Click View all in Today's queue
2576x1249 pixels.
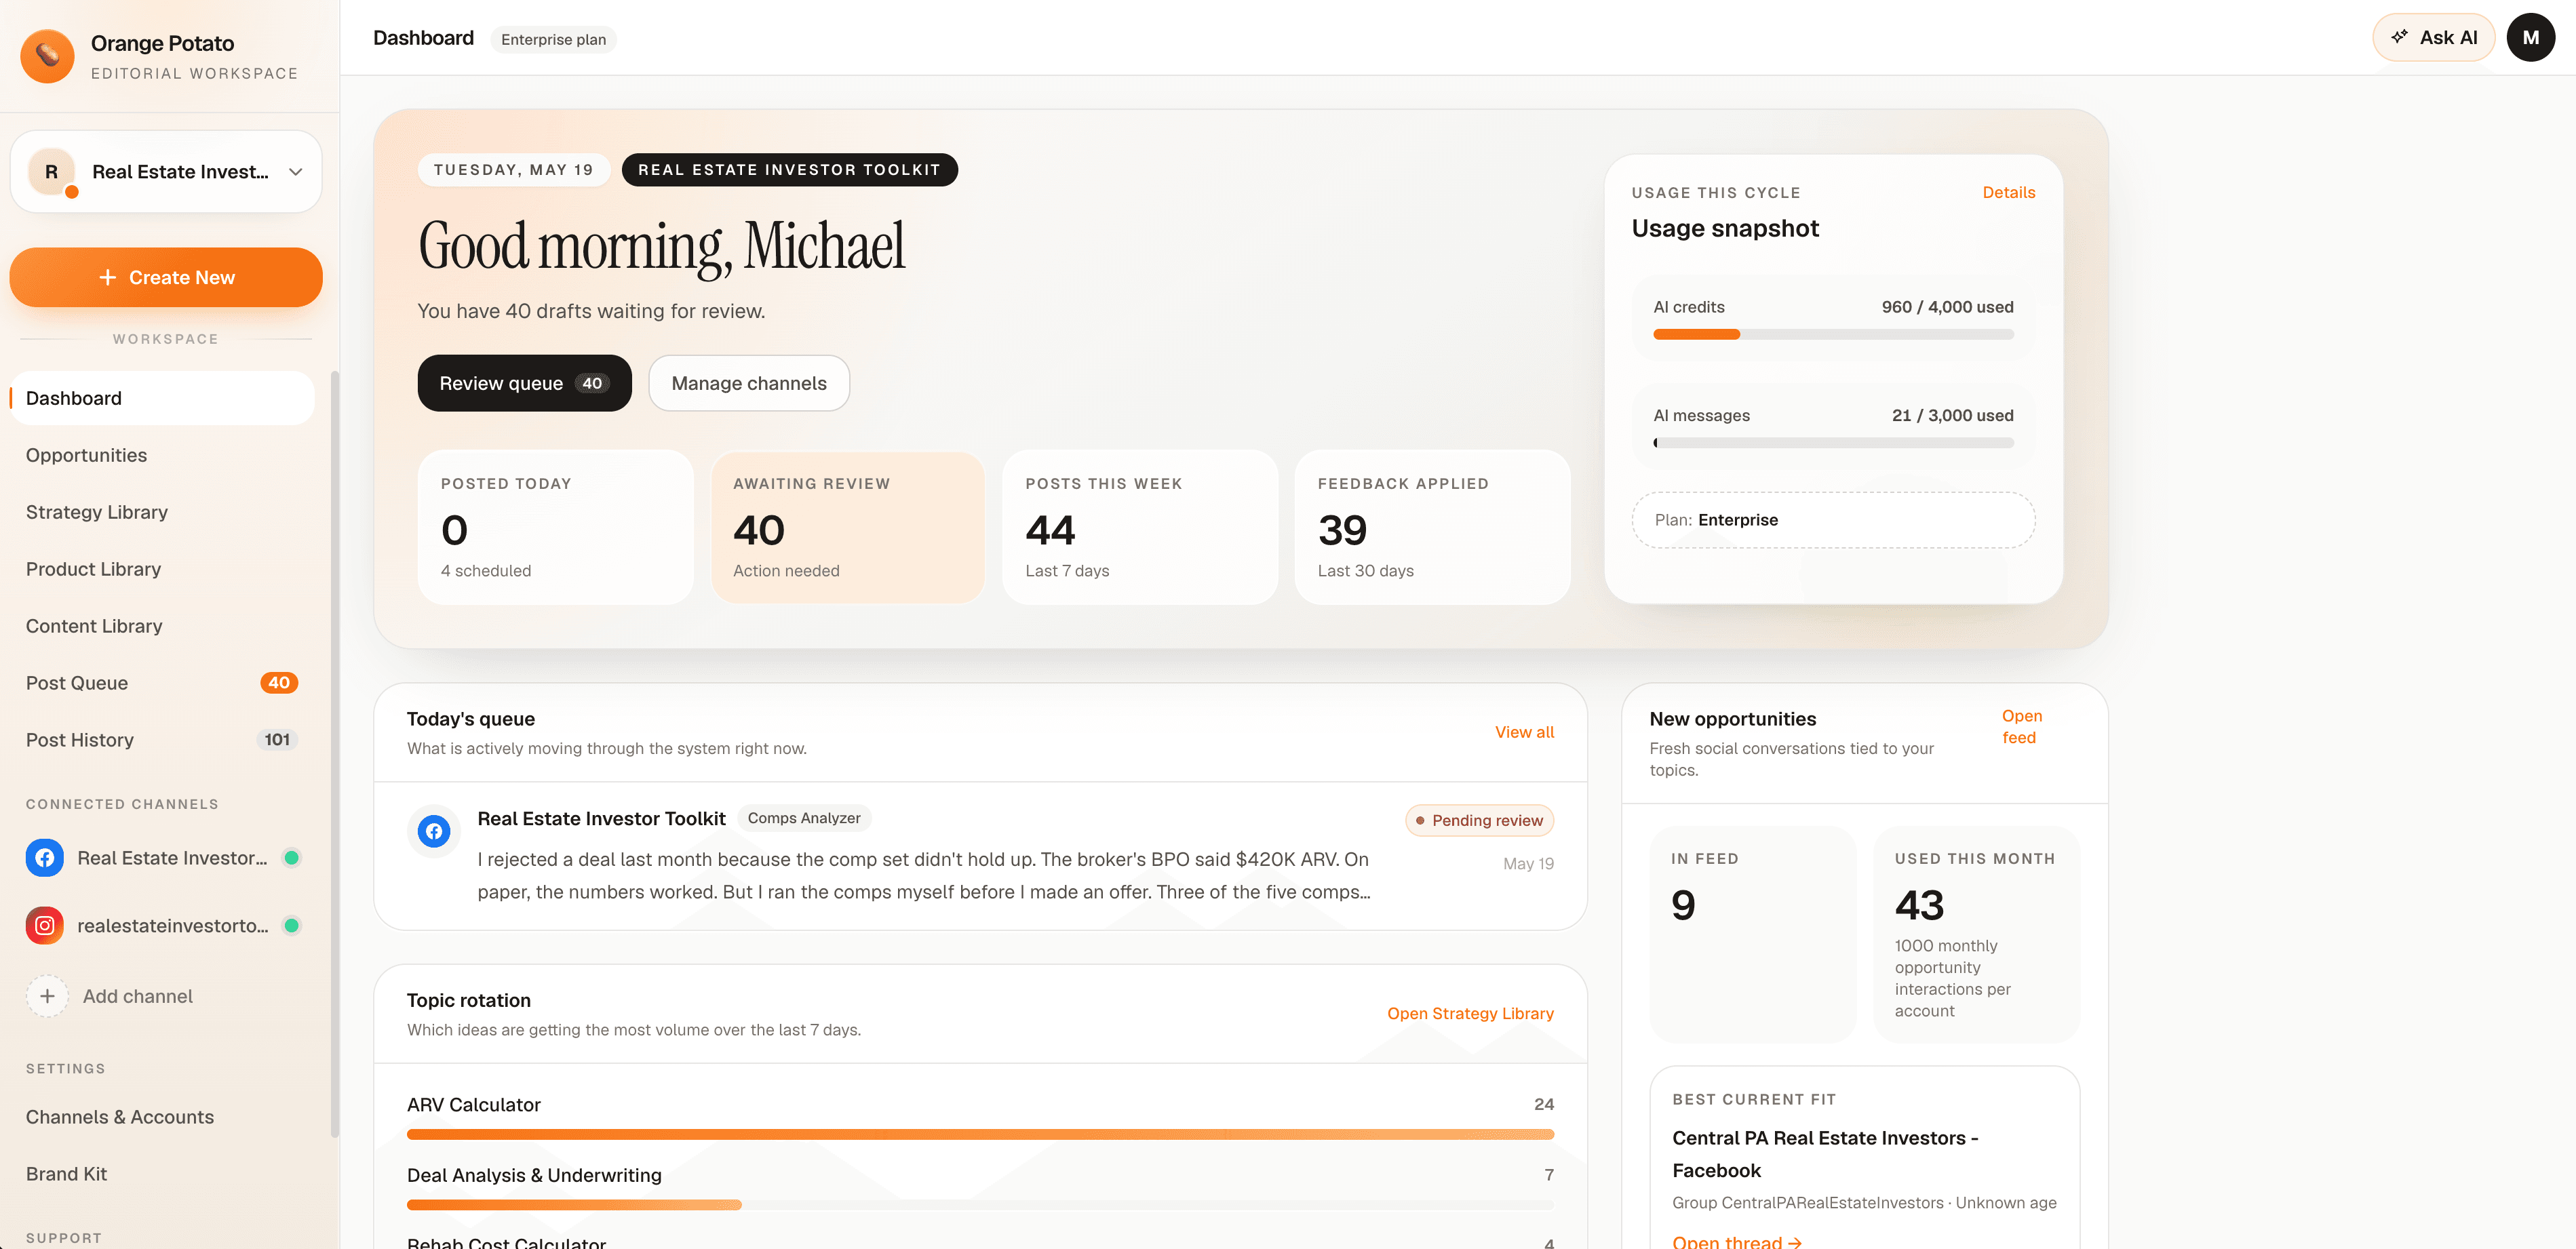pos(1524,732)
